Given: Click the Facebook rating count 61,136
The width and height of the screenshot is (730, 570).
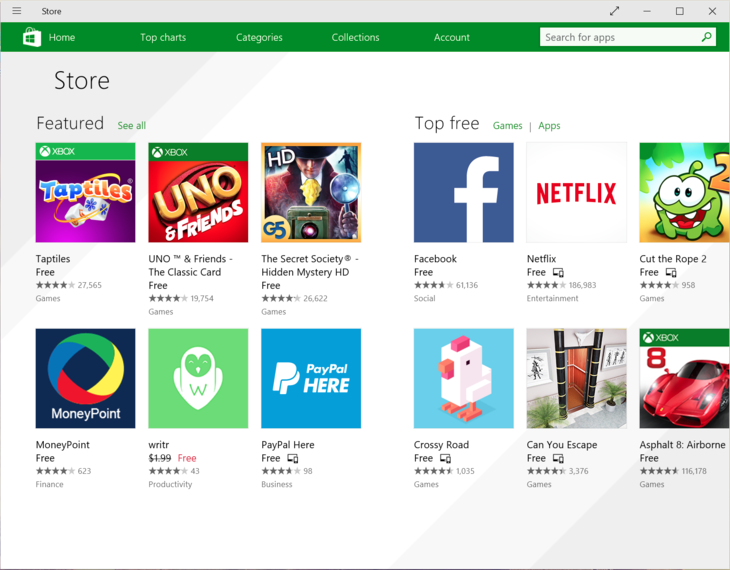Looking at the screenshot, I should (x=467, y=285).
